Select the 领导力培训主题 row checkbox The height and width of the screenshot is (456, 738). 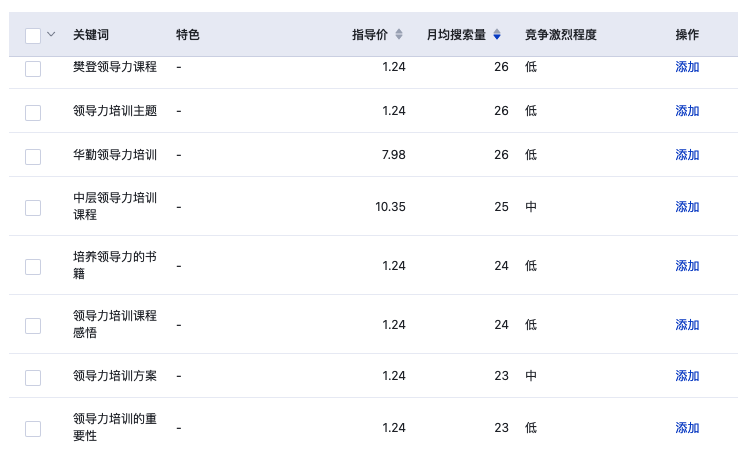33,112
